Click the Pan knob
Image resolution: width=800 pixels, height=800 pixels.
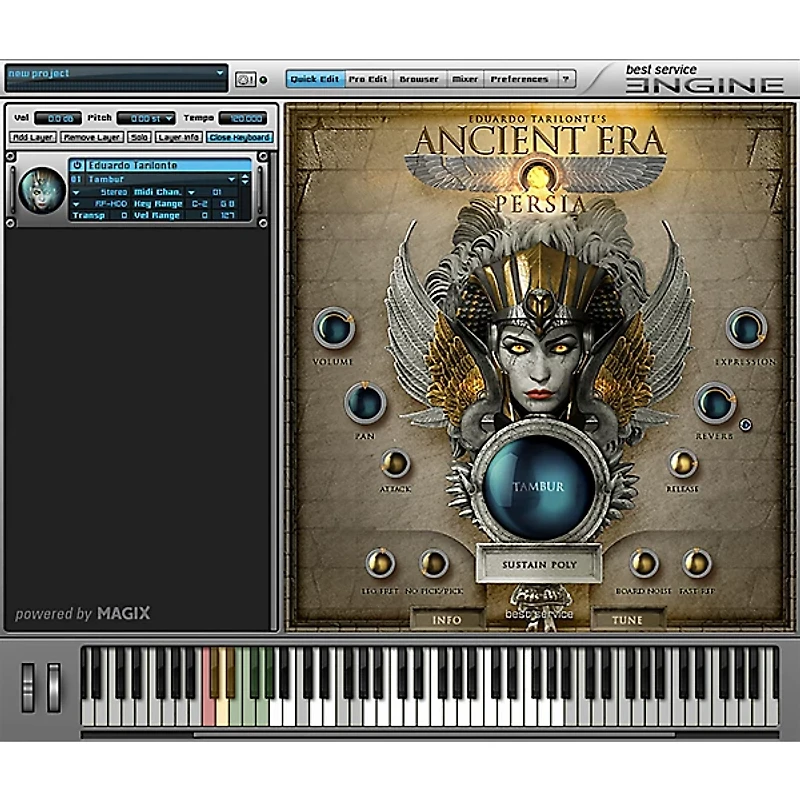pos(365,402)
